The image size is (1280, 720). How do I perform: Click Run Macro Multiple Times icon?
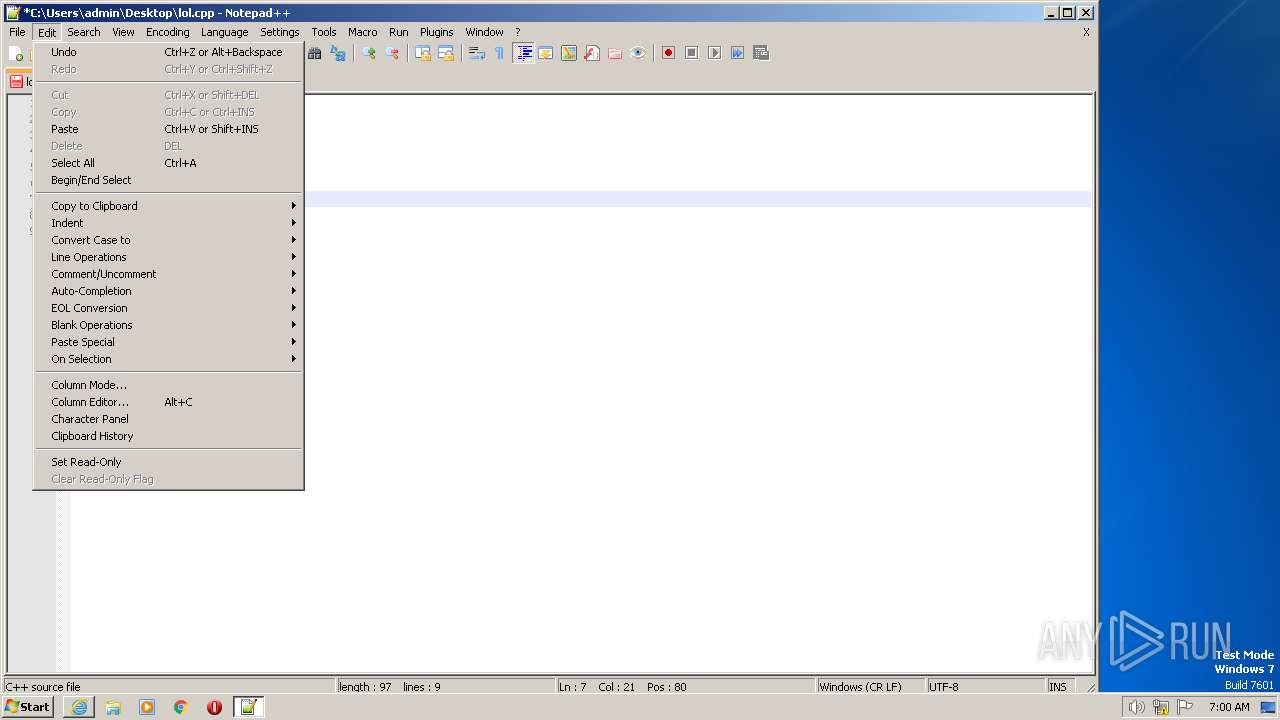click(x=738, y=53)
